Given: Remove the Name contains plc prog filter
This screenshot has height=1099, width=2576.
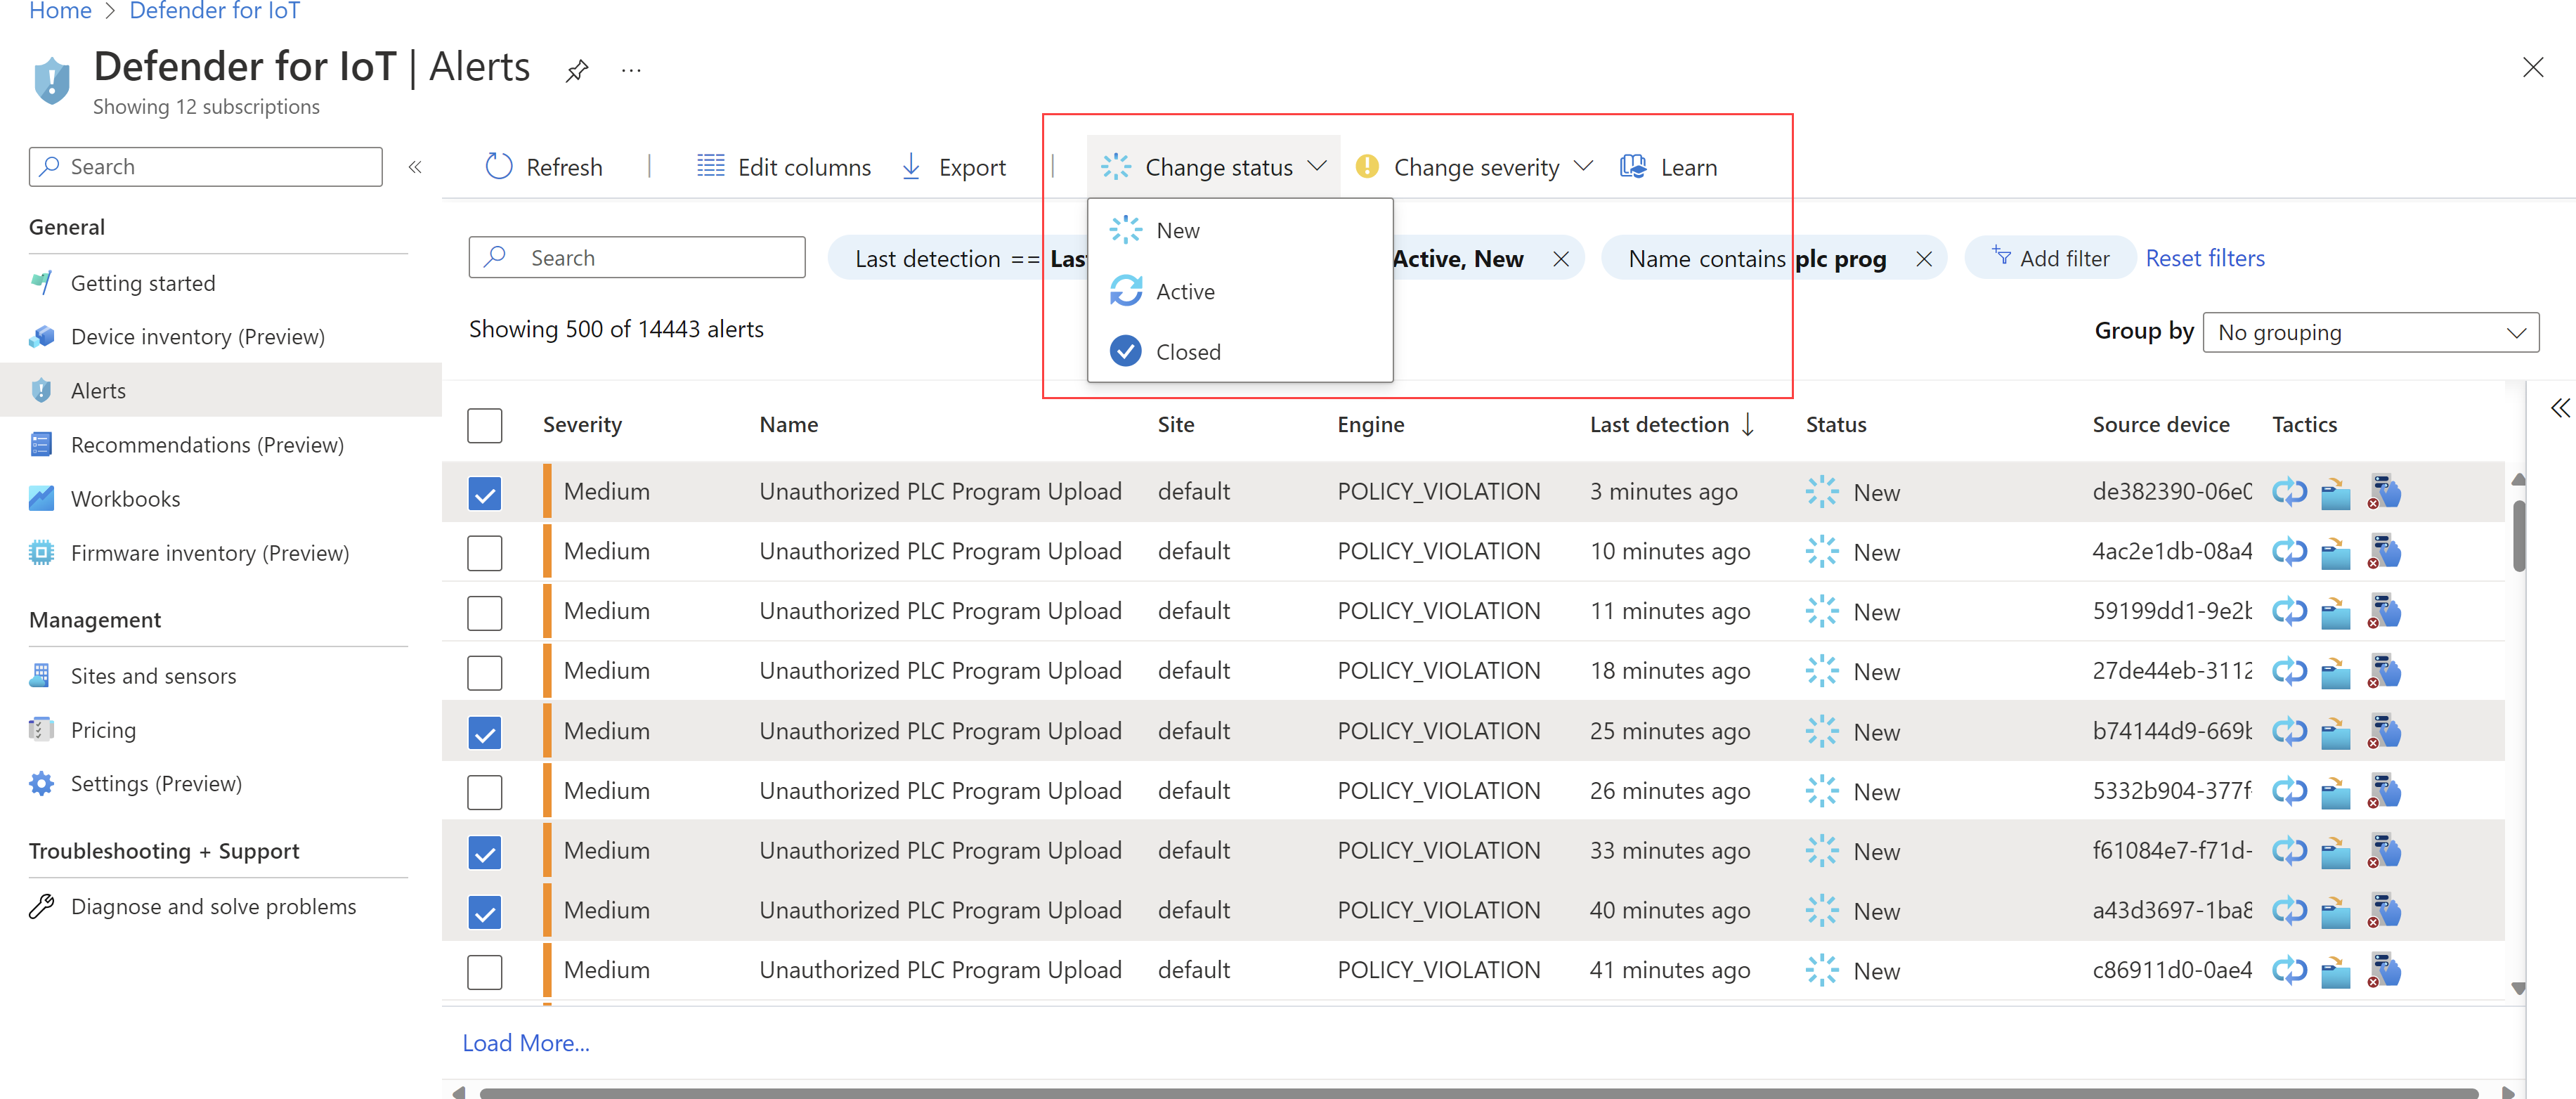Looking at the screenshot, I should point(1923,259).
